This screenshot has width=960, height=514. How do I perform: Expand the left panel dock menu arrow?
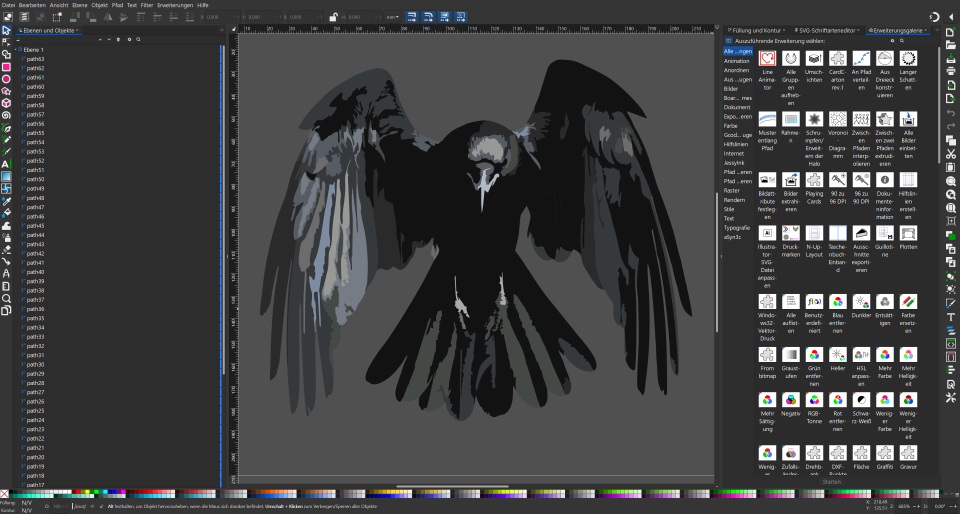pos(224,30)
